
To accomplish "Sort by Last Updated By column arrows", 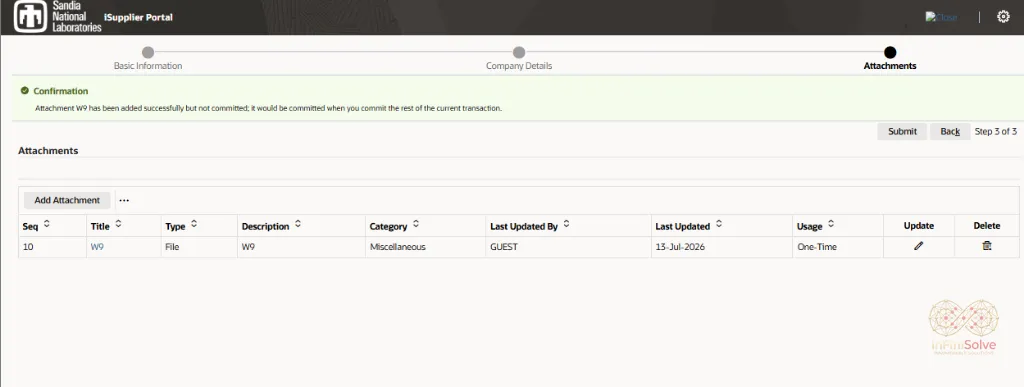I will coord(566,224).
